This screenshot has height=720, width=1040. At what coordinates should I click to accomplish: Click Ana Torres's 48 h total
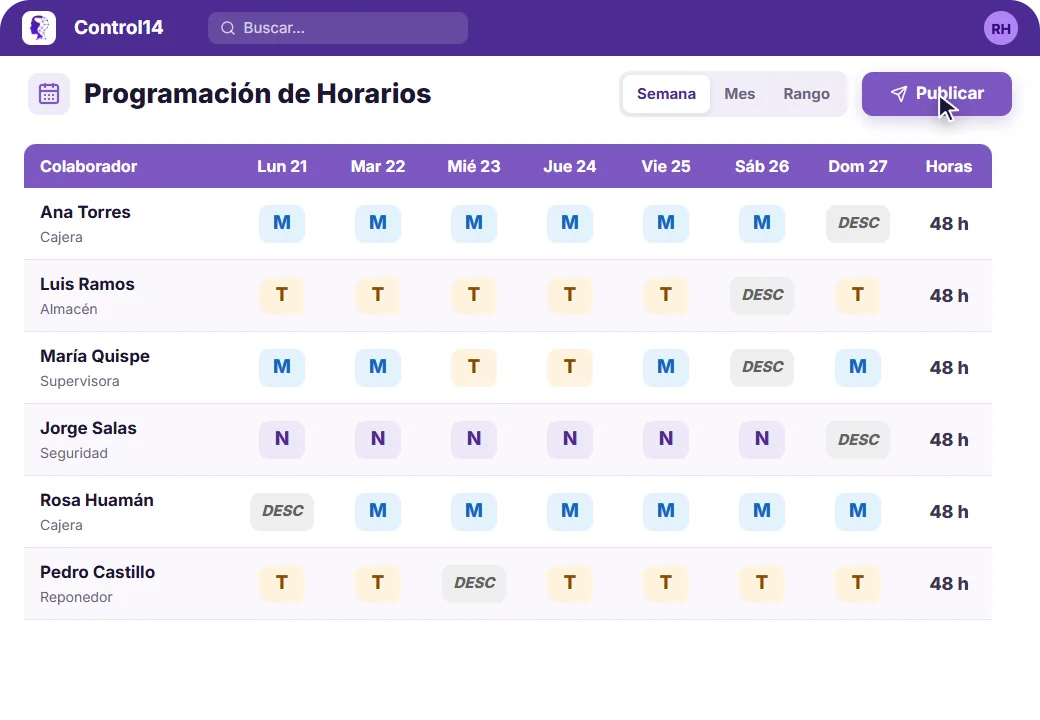948,224
